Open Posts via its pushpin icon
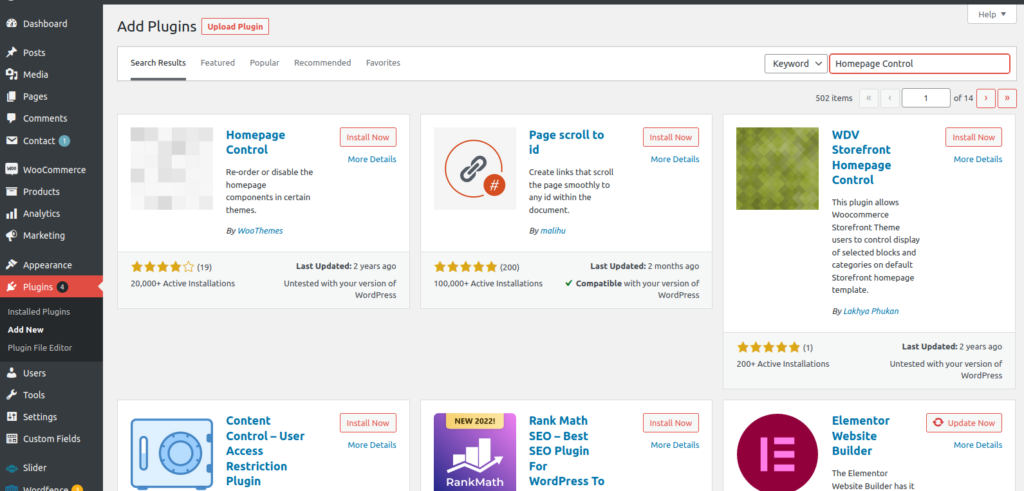 coord(11,52)
